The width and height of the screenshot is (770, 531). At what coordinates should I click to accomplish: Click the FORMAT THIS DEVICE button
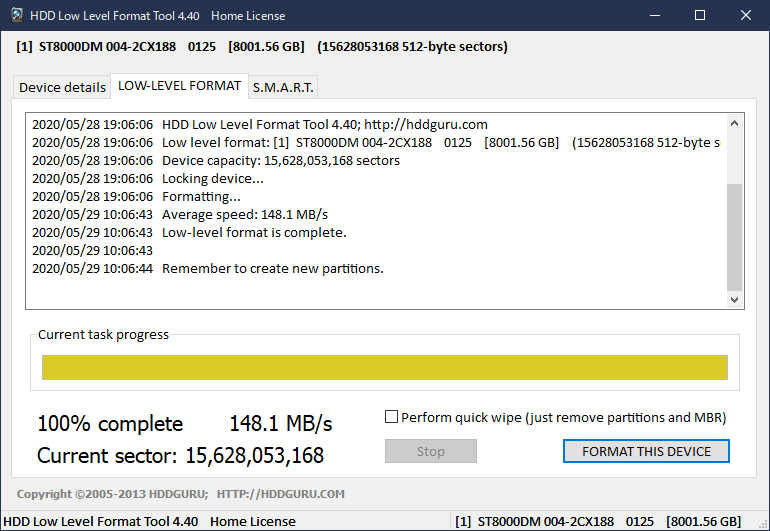point(646,451)
